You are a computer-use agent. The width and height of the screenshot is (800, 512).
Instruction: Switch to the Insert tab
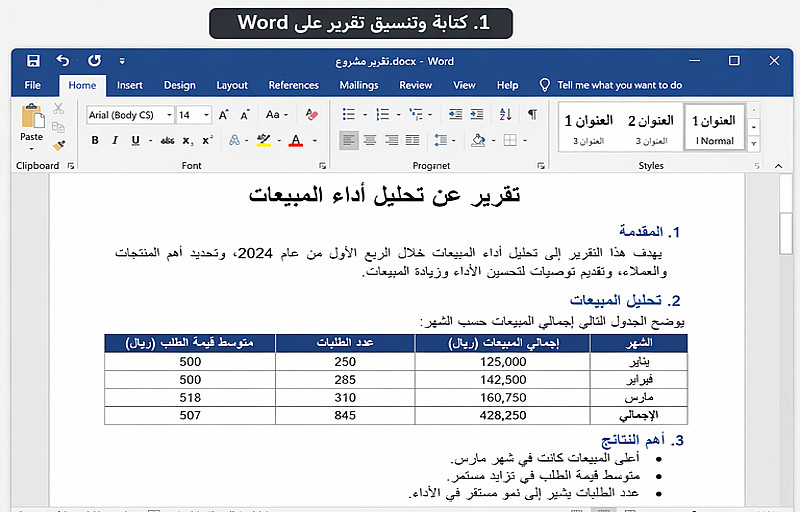coord(130,85)
